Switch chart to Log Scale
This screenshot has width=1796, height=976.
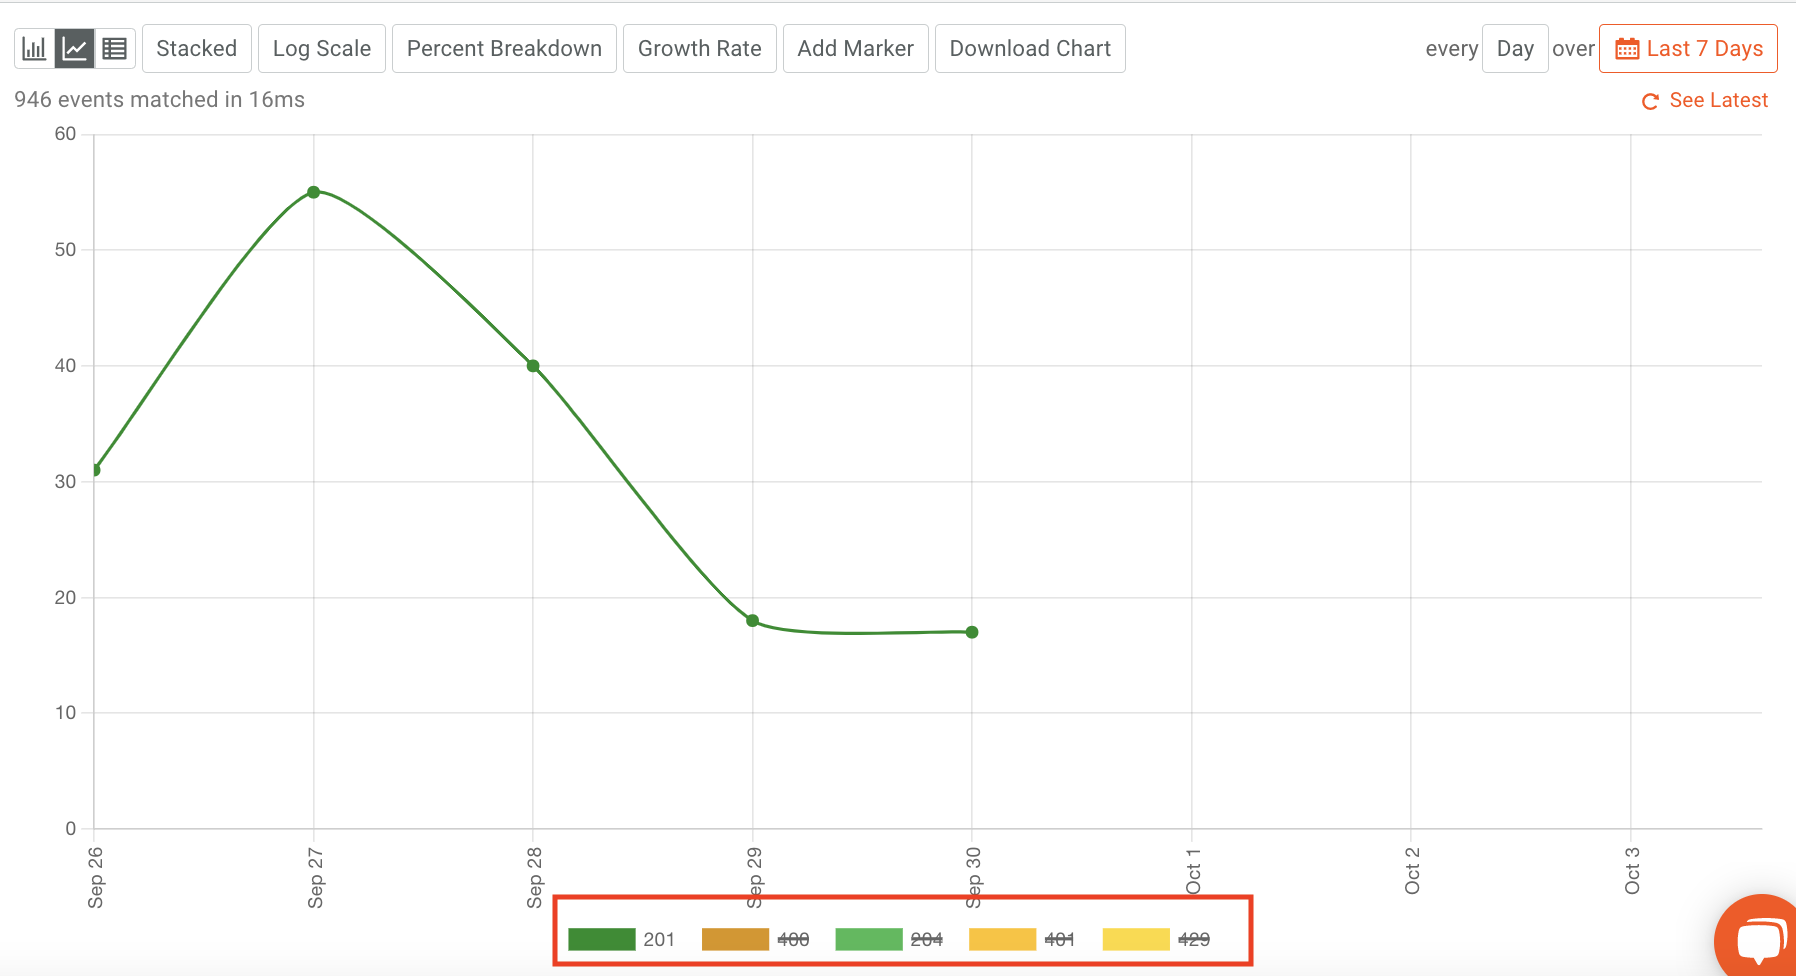click(x=321, y=47)
